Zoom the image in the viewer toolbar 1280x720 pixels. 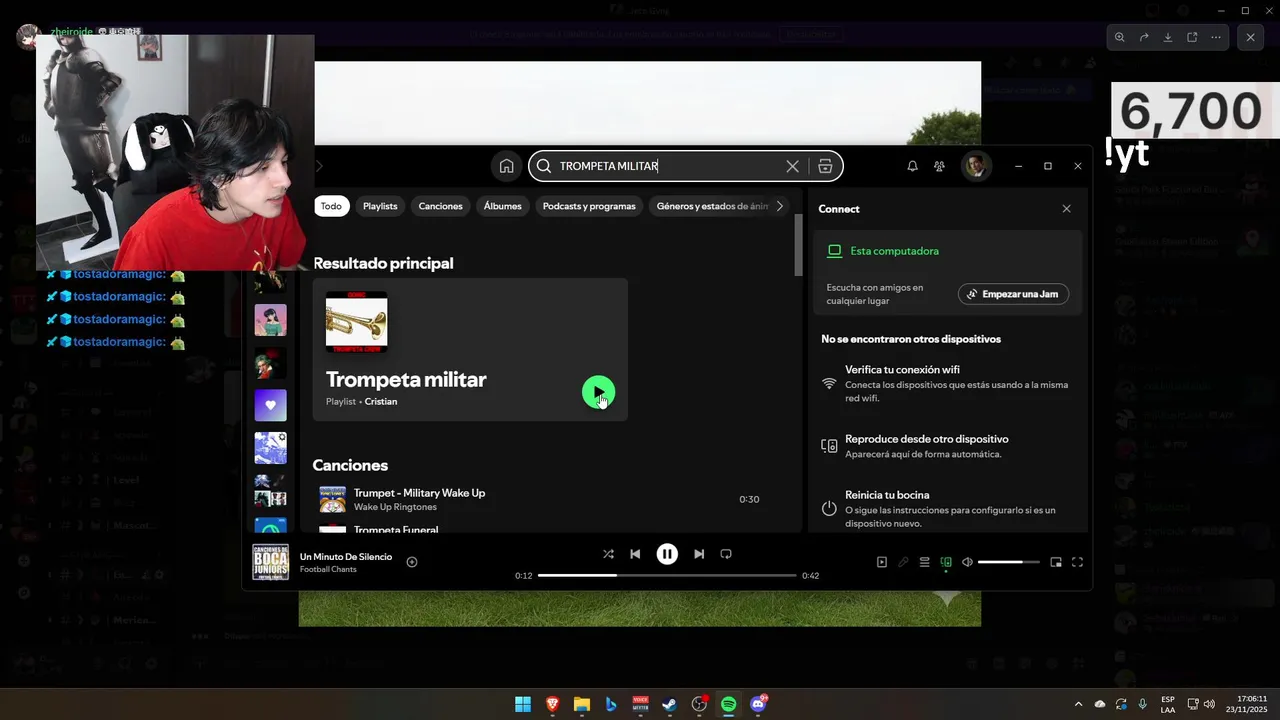[x=1120, y=37]
